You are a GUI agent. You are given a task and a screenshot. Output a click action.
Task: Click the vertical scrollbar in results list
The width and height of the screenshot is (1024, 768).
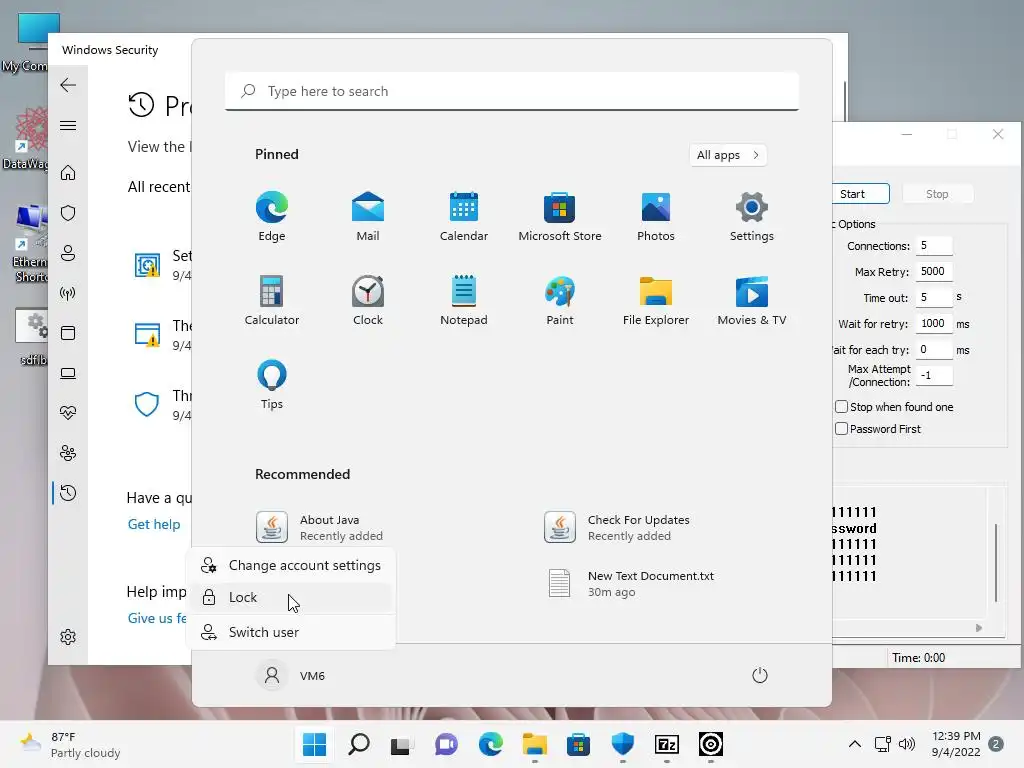tap(996, 562)
